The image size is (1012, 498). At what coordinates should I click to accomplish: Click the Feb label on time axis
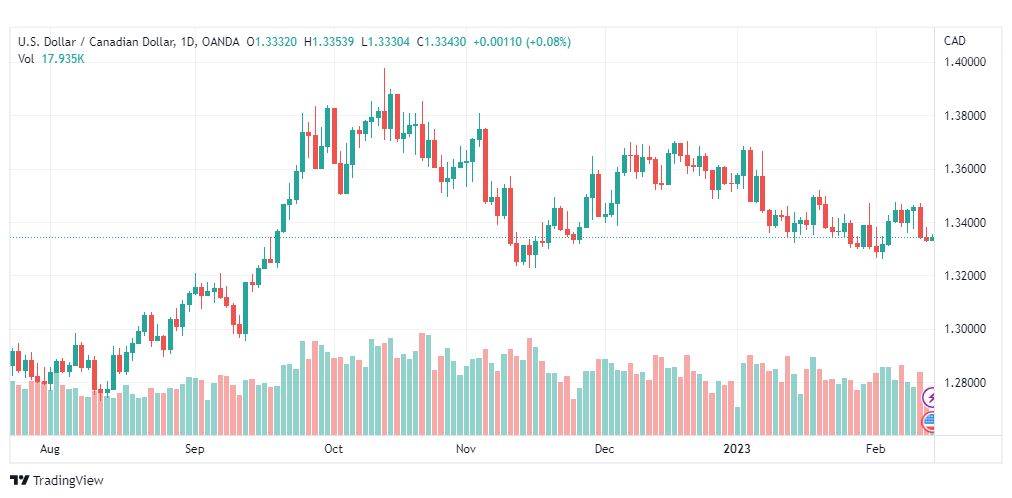[x=876, y=449]
